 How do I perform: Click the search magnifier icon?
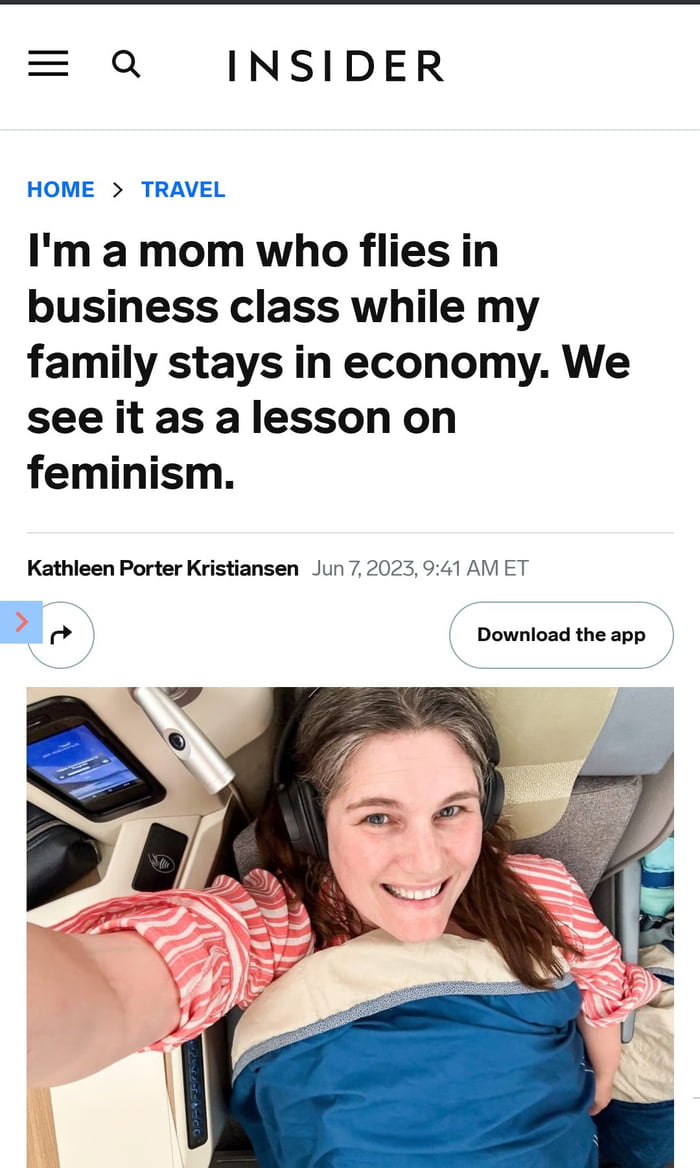(x=126, y=65)
